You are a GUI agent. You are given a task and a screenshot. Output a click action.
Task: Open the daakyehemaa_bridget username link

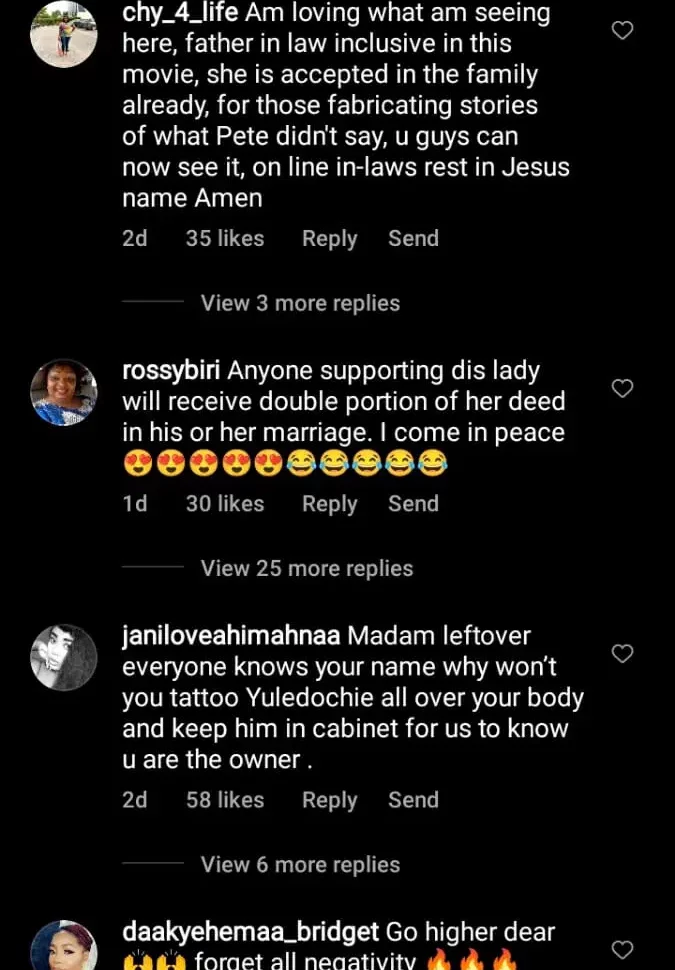point(250,932)
